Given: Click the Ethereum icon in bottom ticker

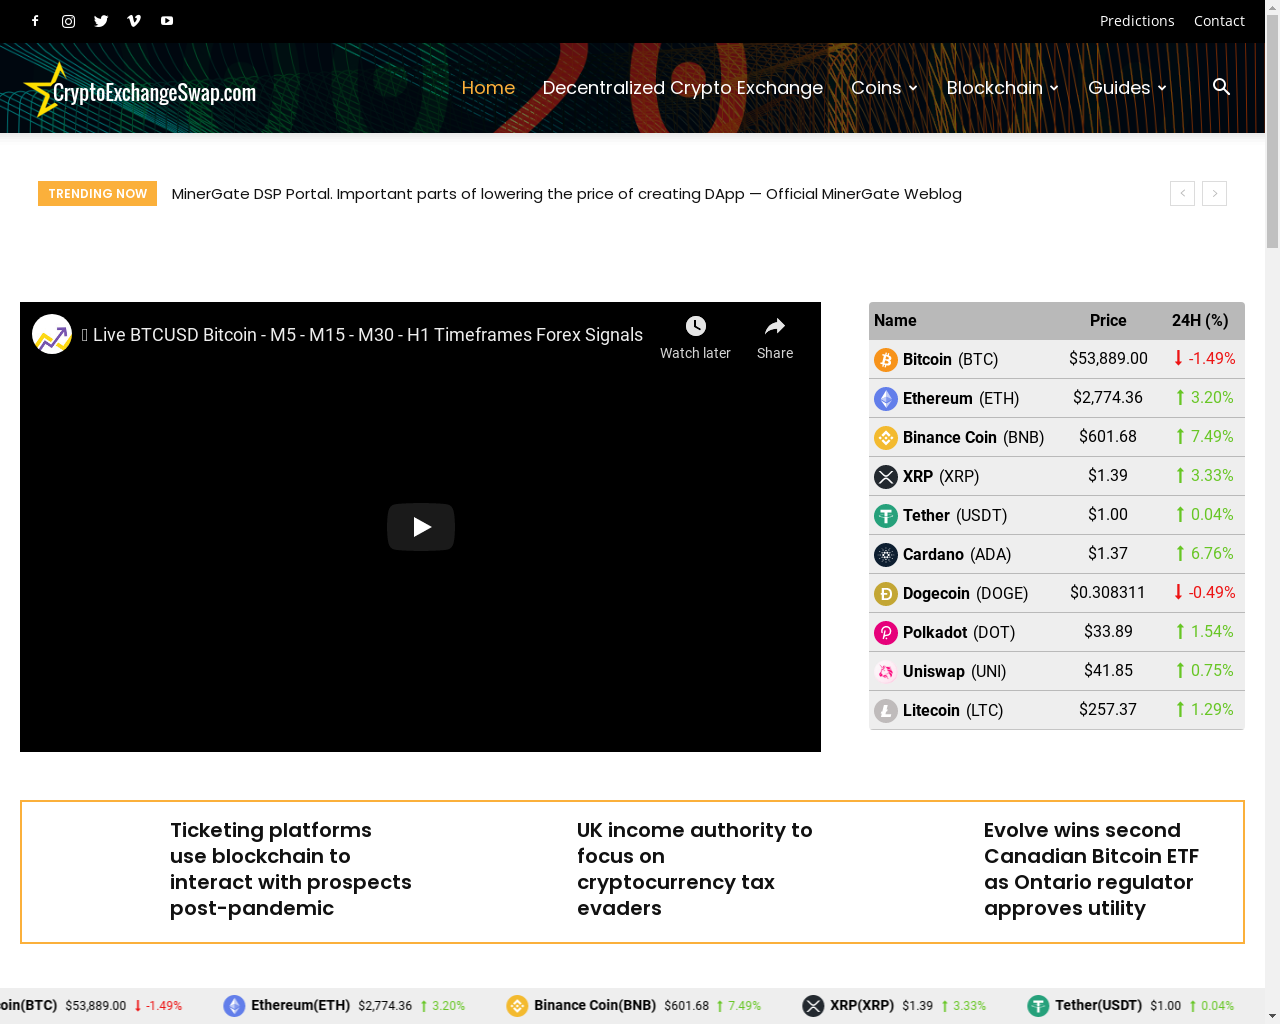Looking at the screenshot, I should click(x=234, y=1006).
